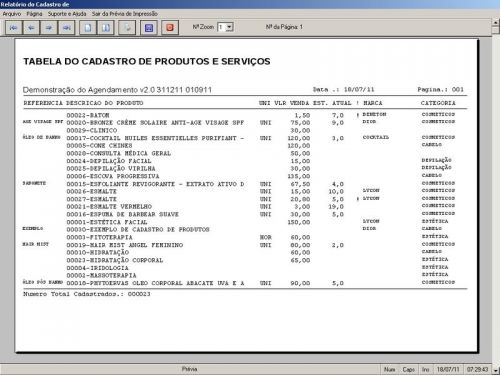Click the MARCA column header
The width and height of the screenshot is (500, 375).
[x=373, y=103]
